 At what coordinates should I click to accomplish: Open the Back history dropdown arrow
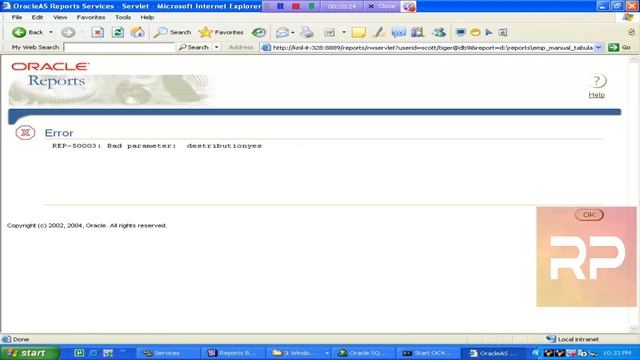(x=51, y=32)
